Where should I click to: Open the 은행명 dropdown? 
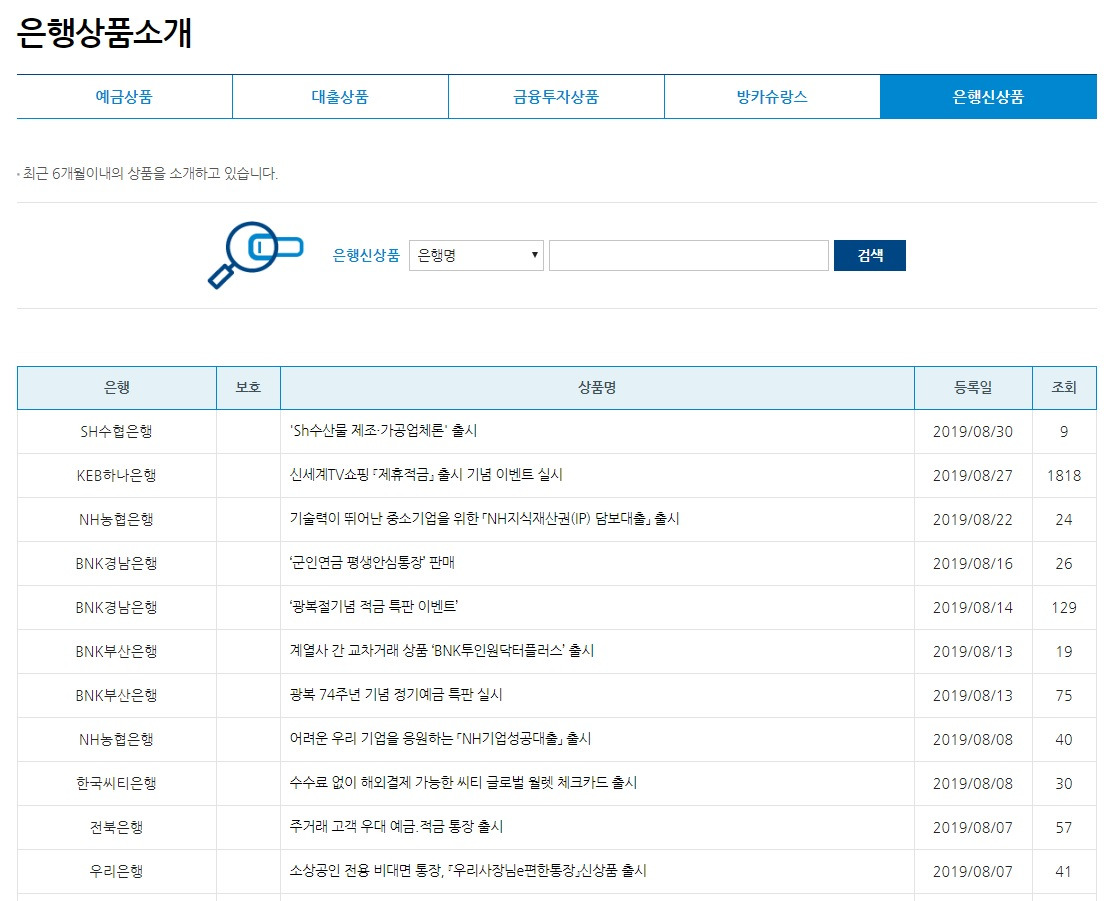click(477, 256)
